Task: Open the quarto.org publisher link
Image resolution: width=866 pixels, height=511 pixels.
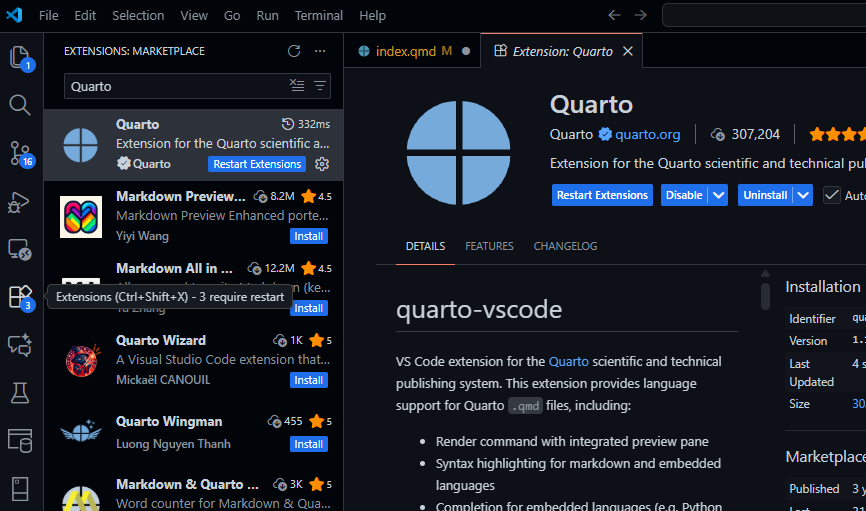Action: point(647,134)
